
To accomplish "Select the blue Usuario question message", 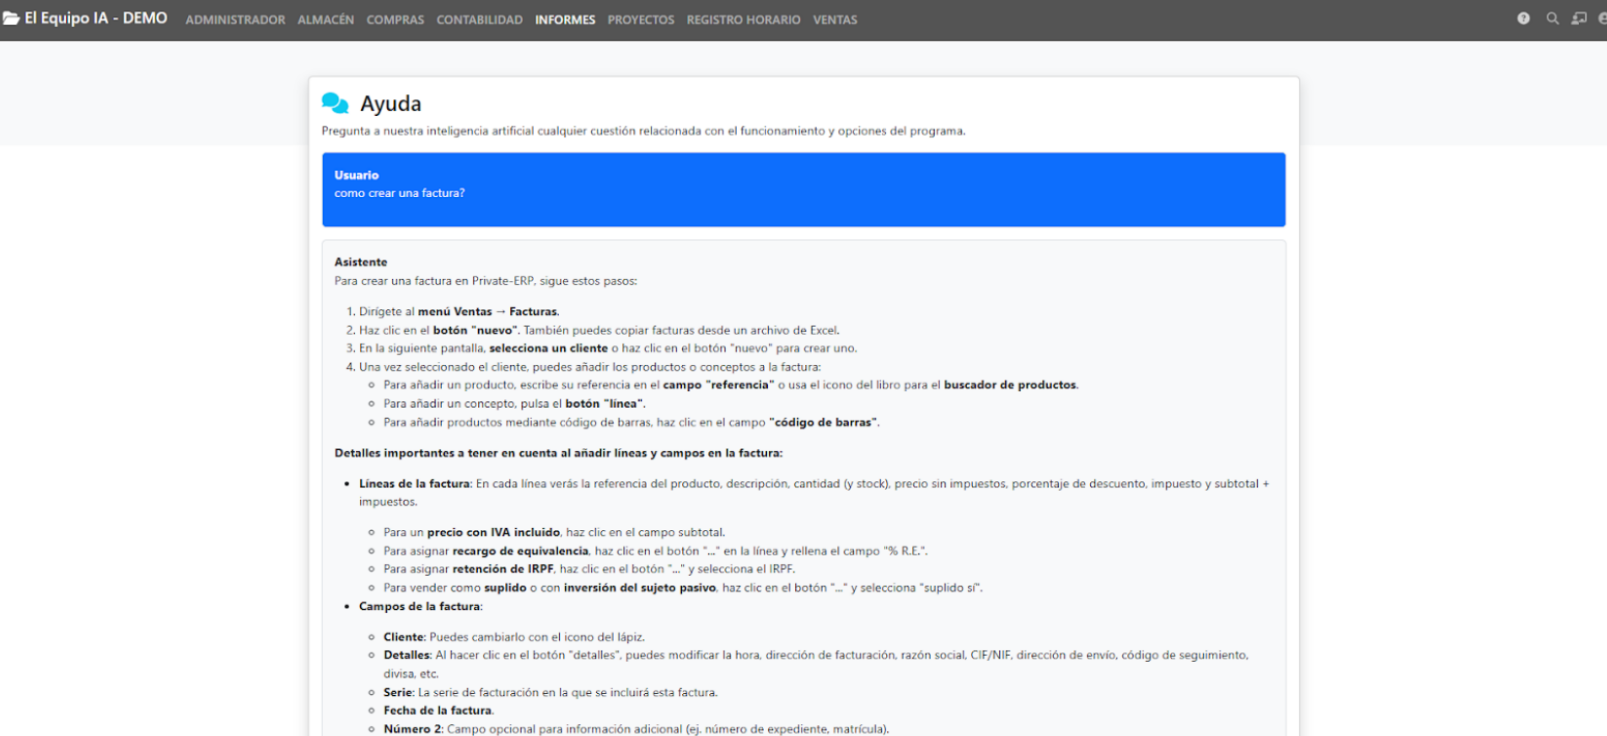I will [x=803, y=190].
